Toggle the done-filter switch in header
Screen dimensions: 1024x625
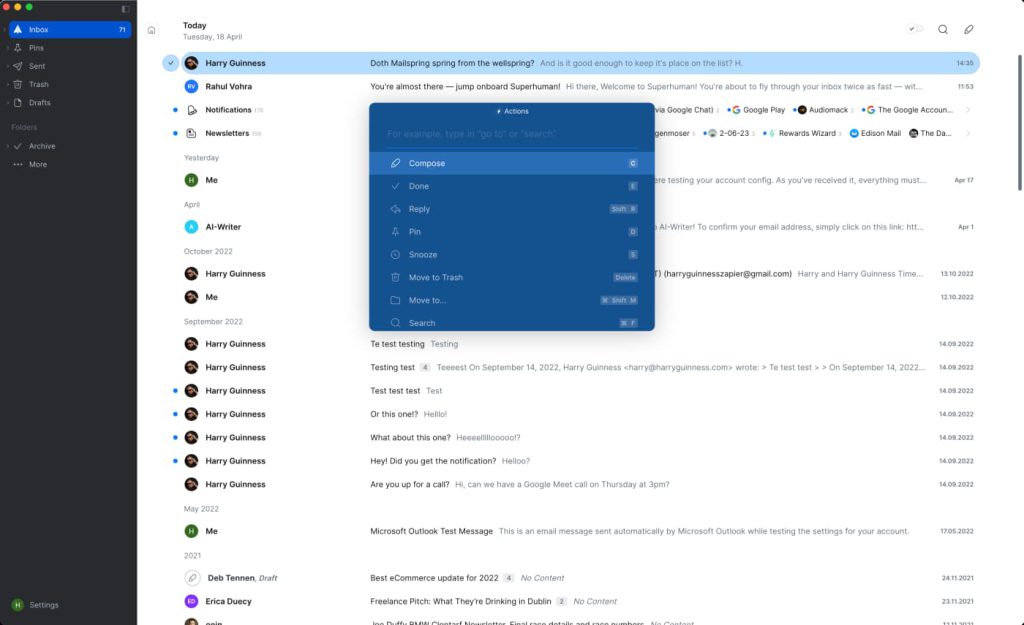pyautogui.click(x=916, y=29)
